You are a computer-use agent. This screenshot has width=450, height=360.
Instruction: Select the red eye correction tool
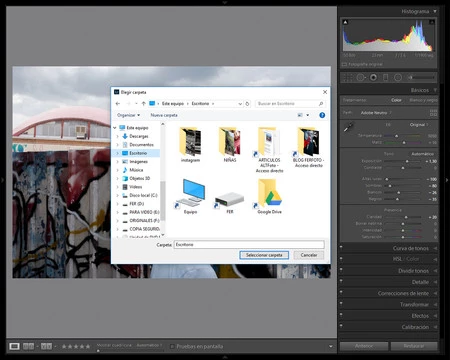click(373, 78)
